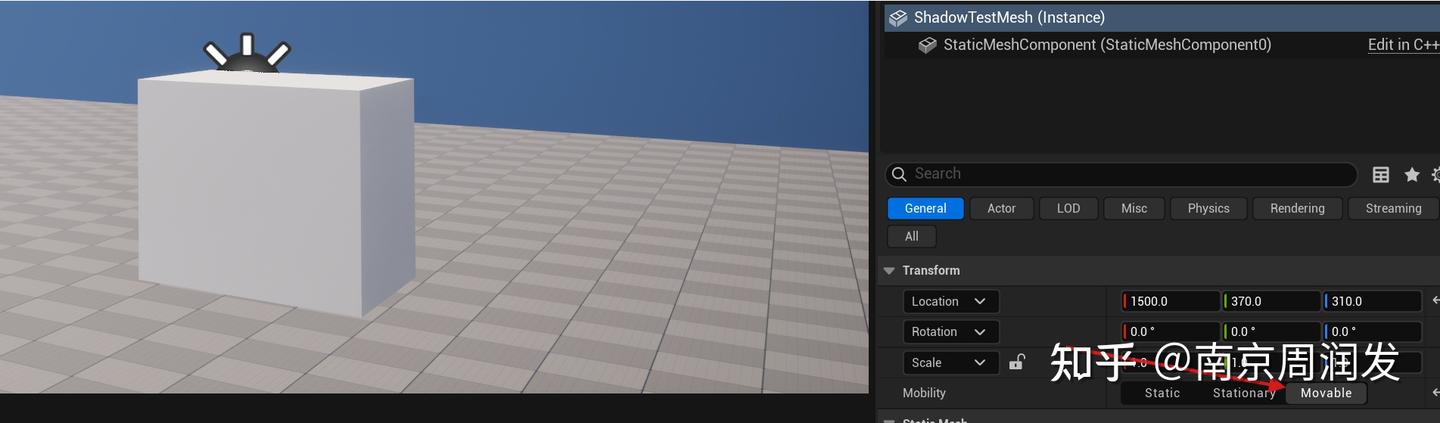Viewport: 1440px width, 423px height.
Task: Click the ShadowTestMesh actor icon
Action: (x=898, y=18)
